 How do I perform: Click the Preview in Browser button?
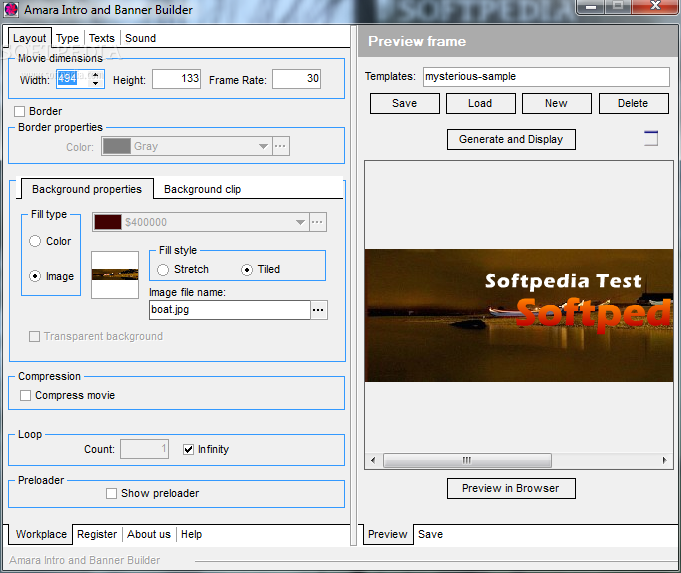pyautogui.click(x=511, y=488)
